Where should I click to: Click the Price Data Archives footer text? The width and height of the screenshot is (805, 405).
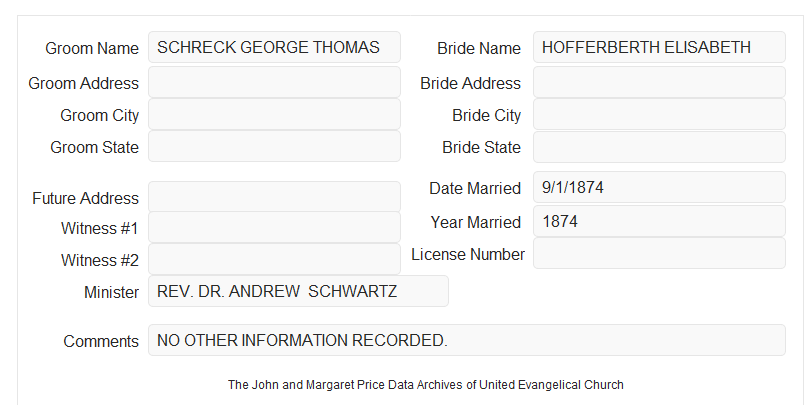426,385
